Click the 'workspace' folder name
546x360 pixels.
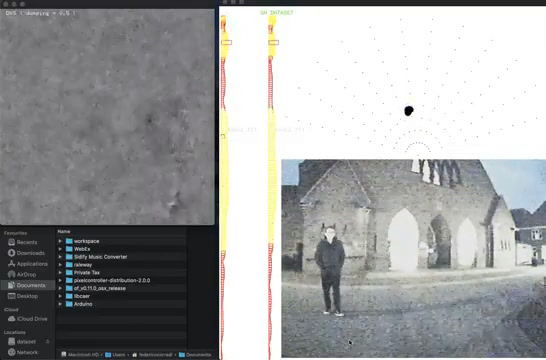(x=86, y=241)
